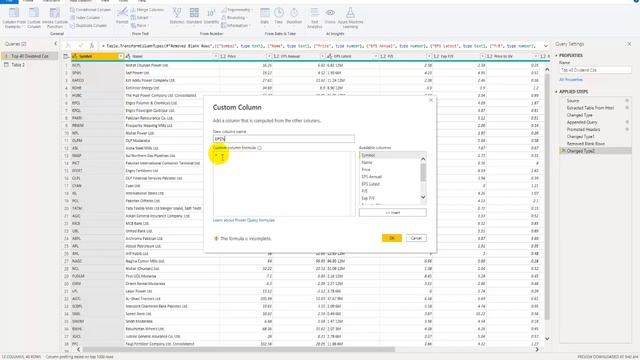Open the EPS Latest column filter dropdown

(376, 56)
